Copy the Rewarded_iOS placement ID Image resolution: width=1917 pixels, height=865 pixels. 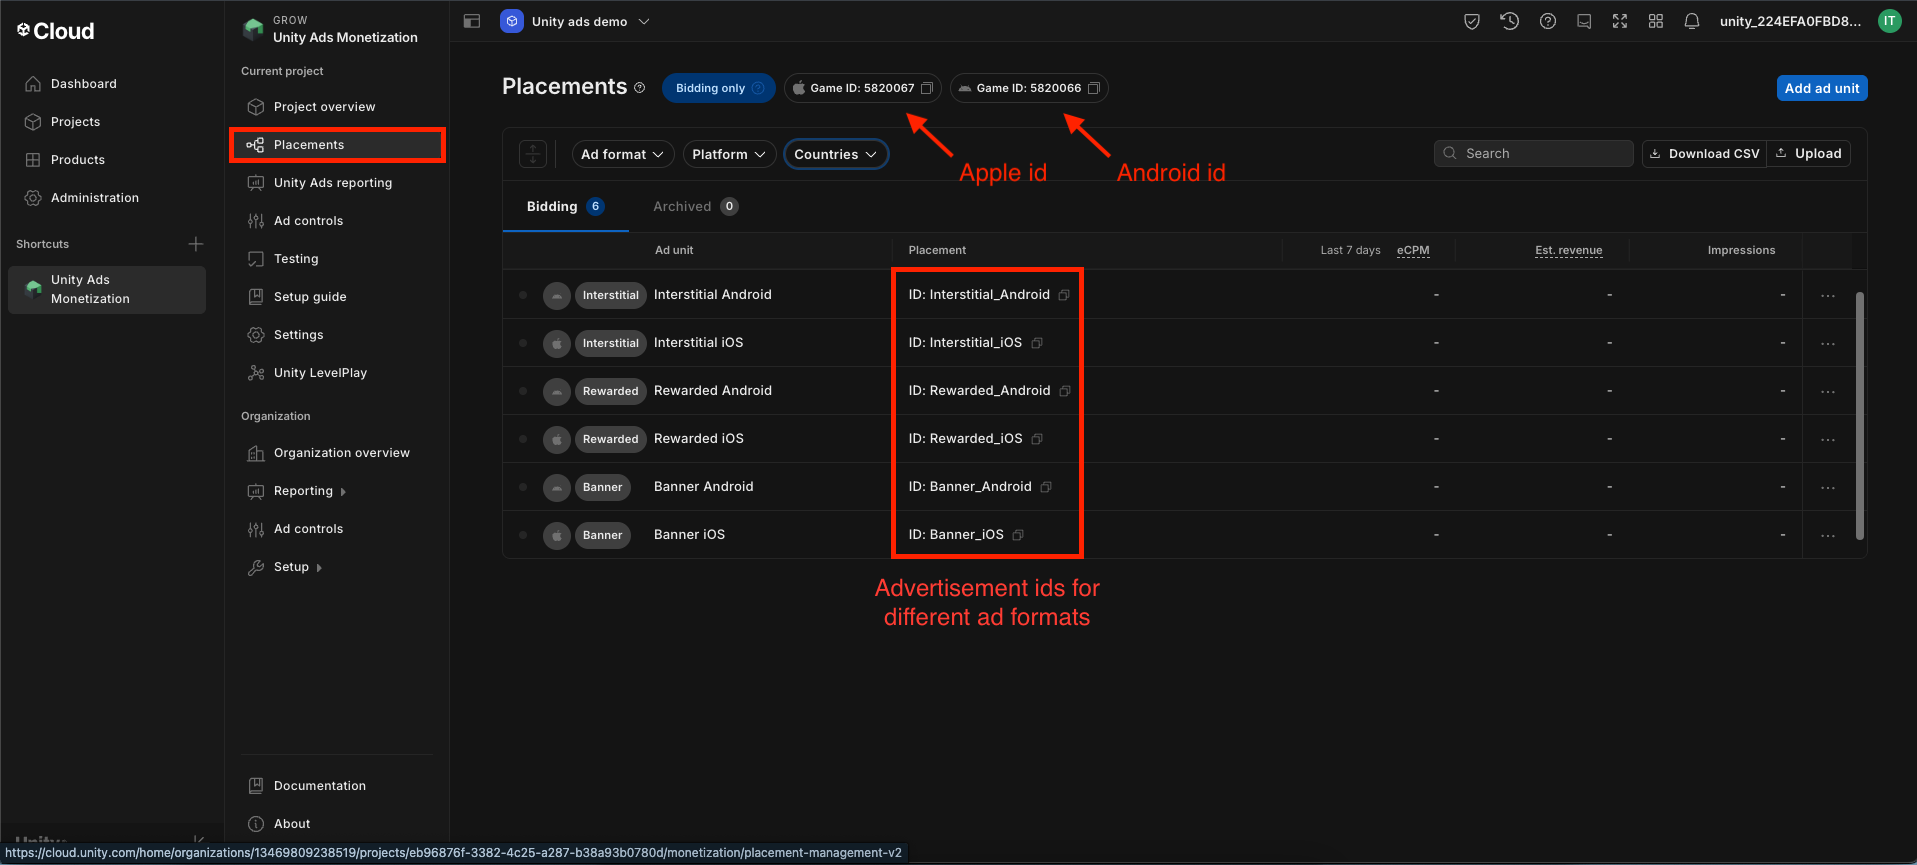pyautogui.click(x=1037, y=439)
